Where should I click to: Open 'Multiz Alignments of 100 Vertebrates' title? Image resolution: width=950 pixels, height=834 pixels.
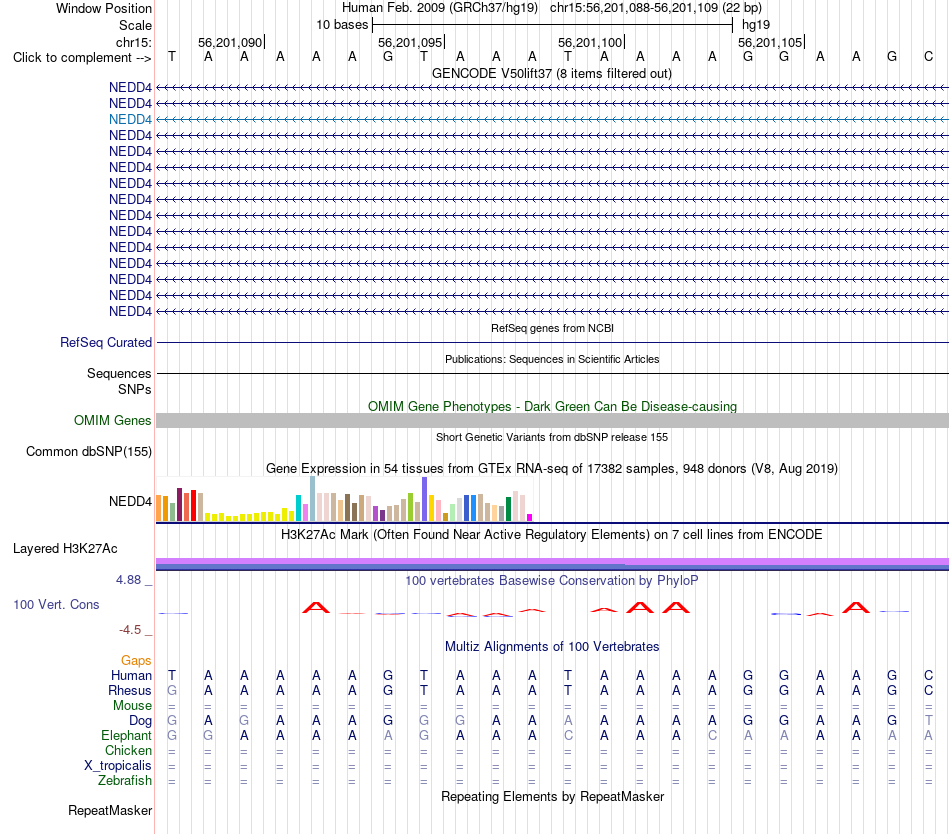coord(552,647)
